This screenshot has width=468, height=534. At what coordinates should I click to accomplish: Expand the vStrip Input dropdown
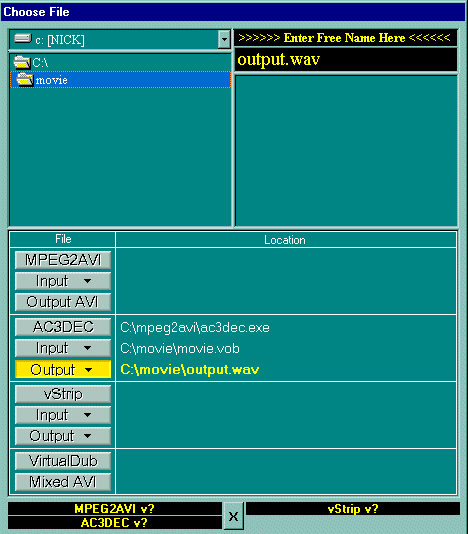[x=63, y=415]
